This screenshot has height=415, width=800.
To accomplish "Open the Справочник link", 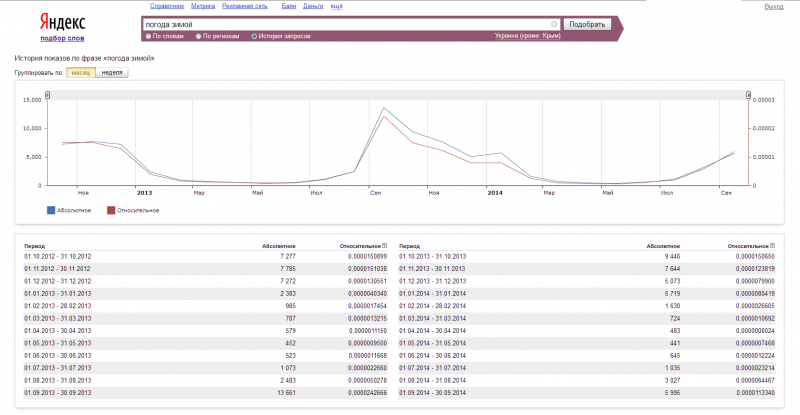I will click(167, 6).
